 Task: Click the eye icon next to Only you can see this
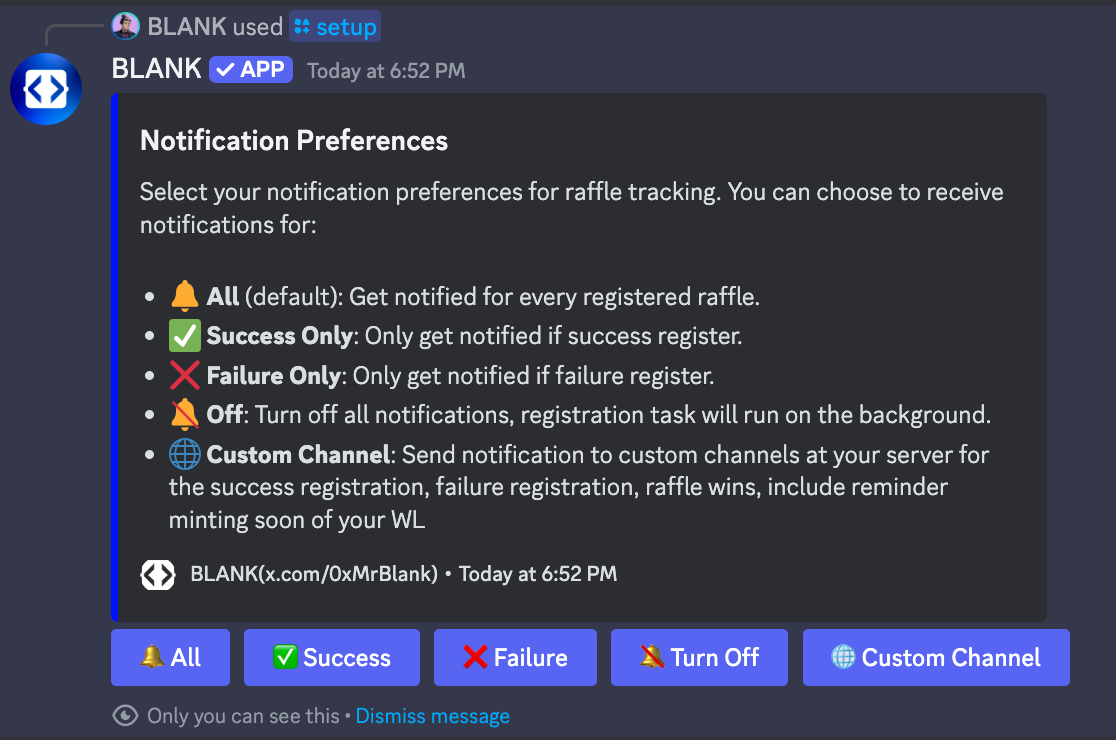click(125, 716)
